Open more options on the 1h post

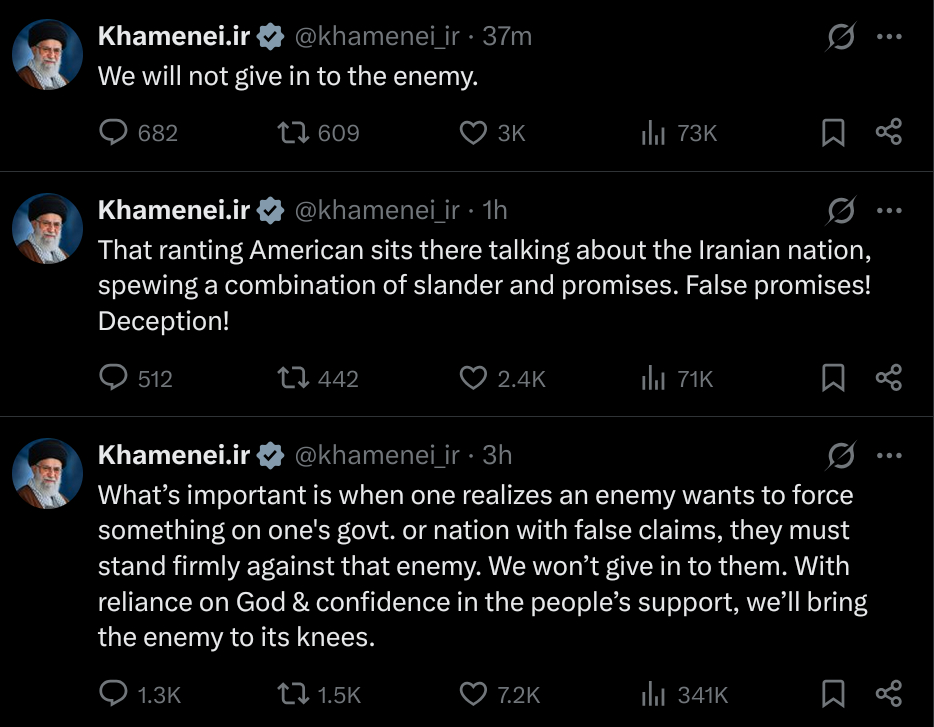[x=889, y=211]
